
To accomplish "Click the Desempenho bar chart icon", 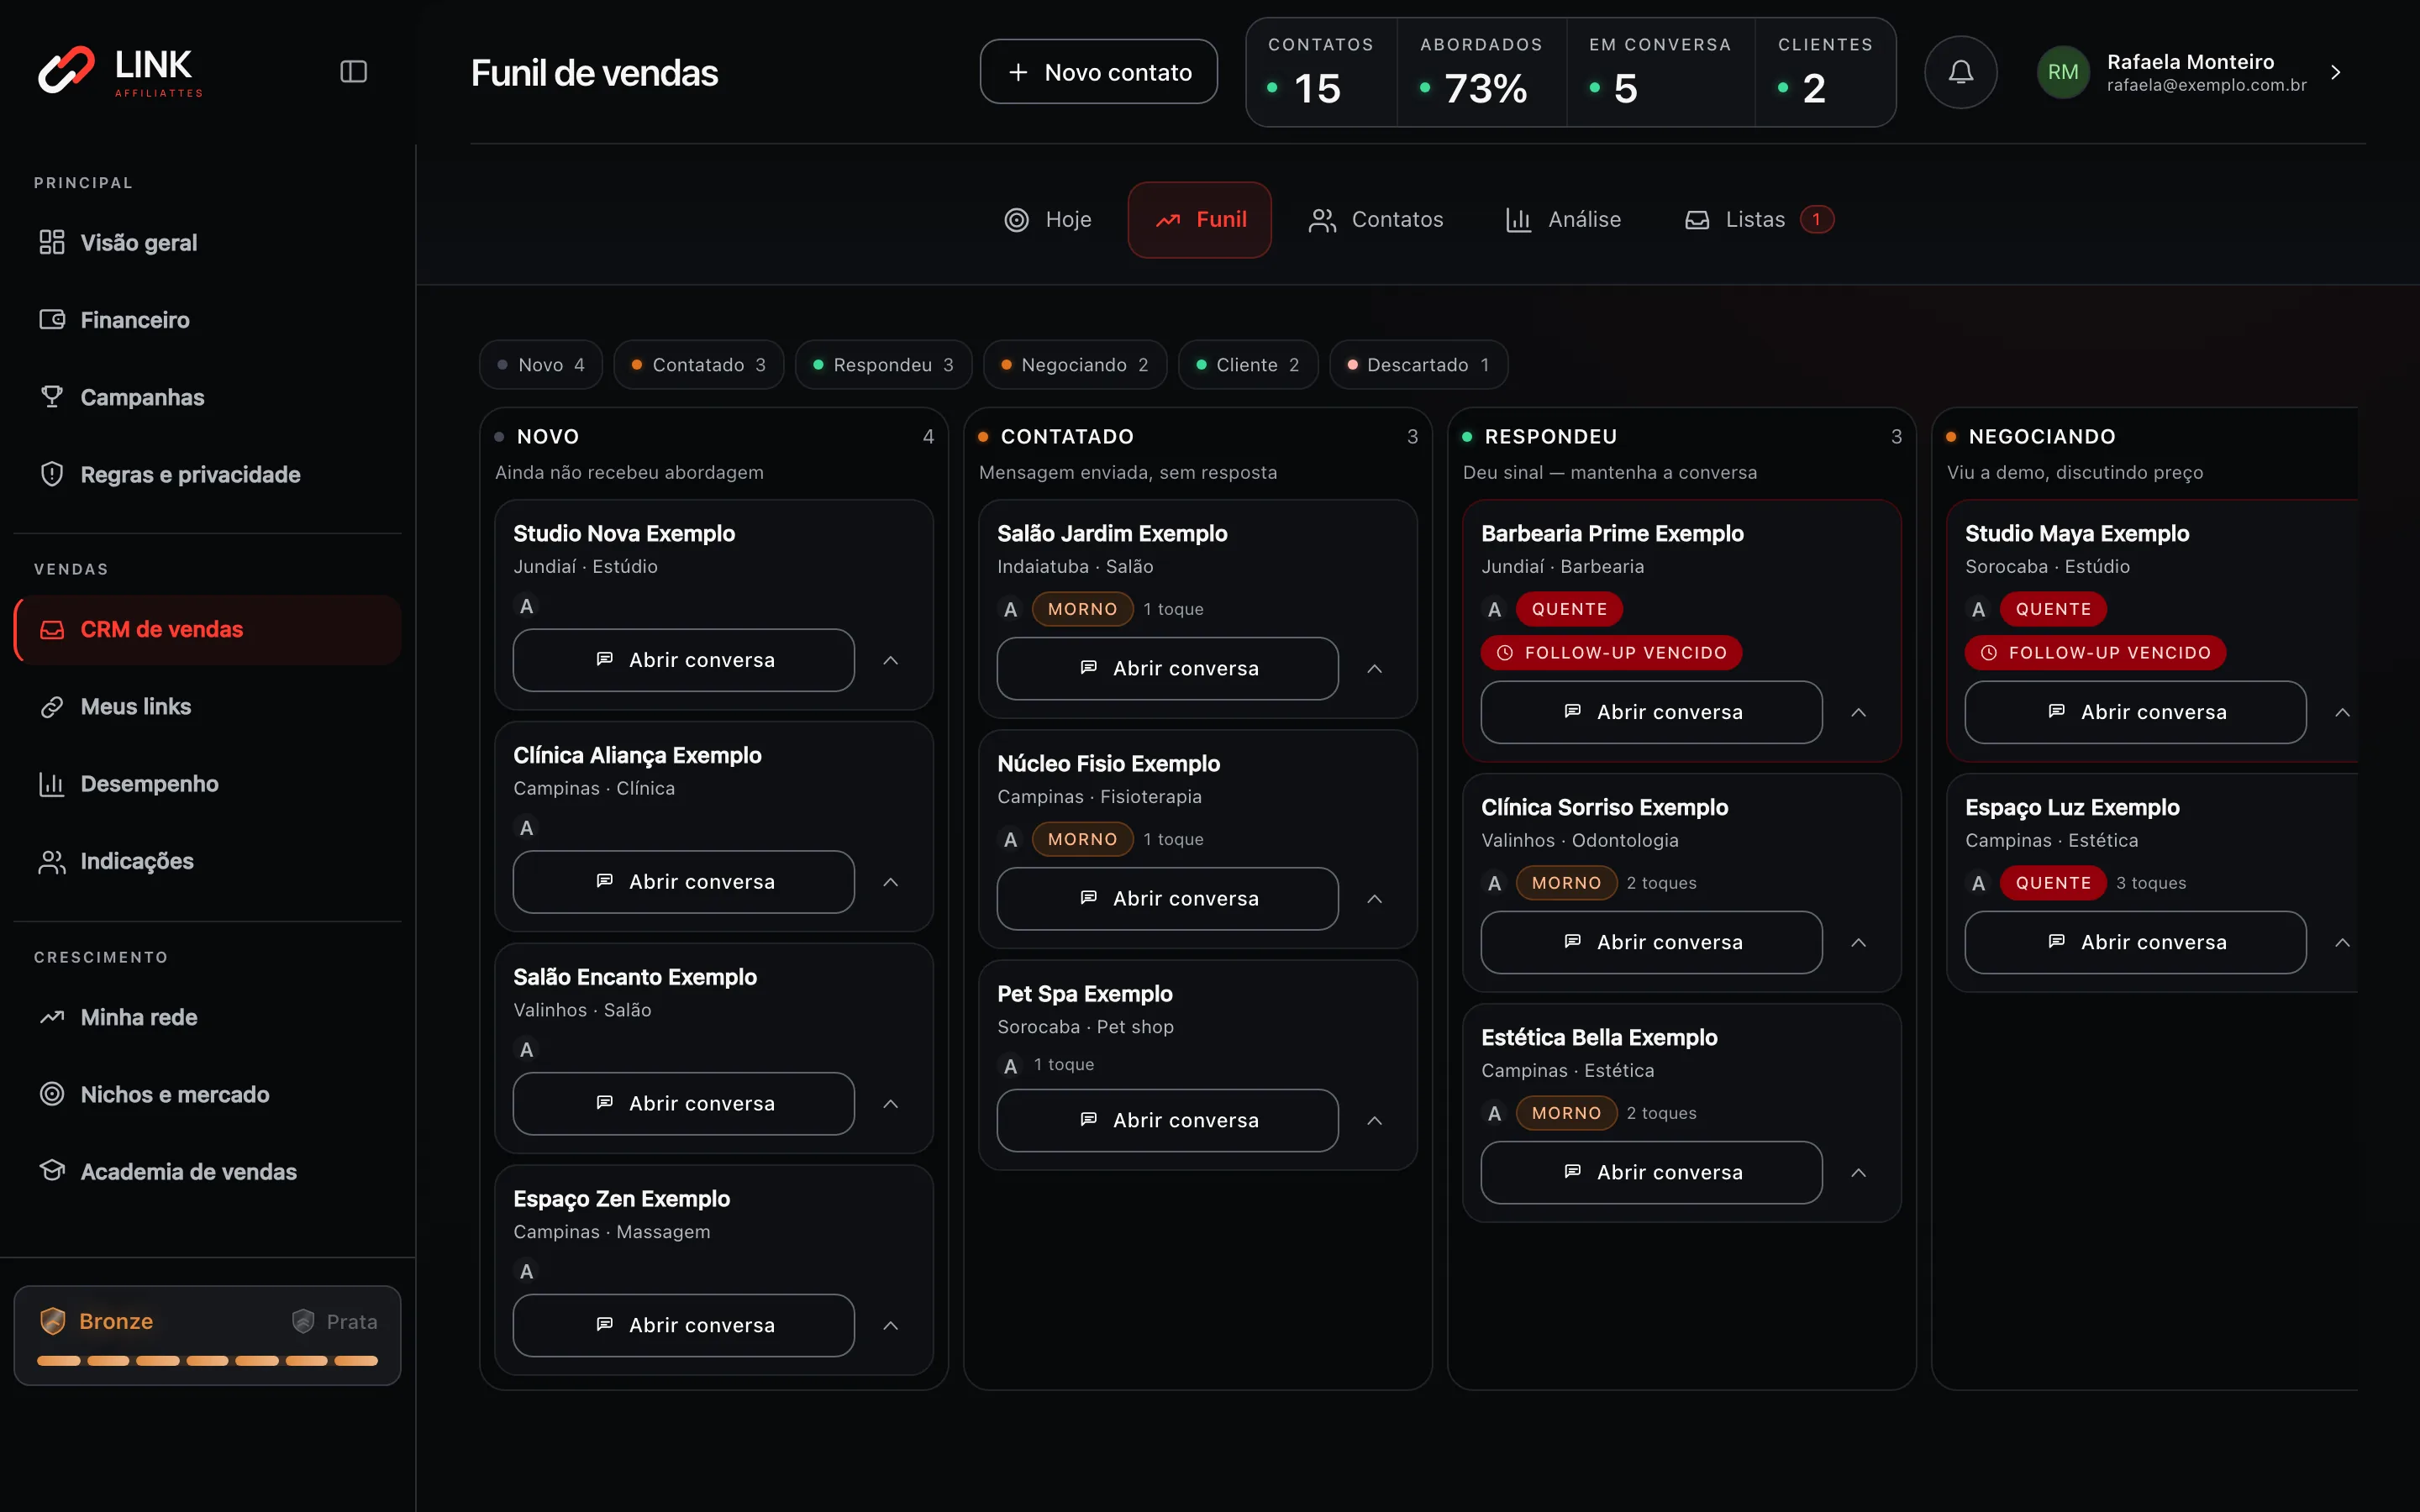I will pyautogui.click(x=52, y=784).
